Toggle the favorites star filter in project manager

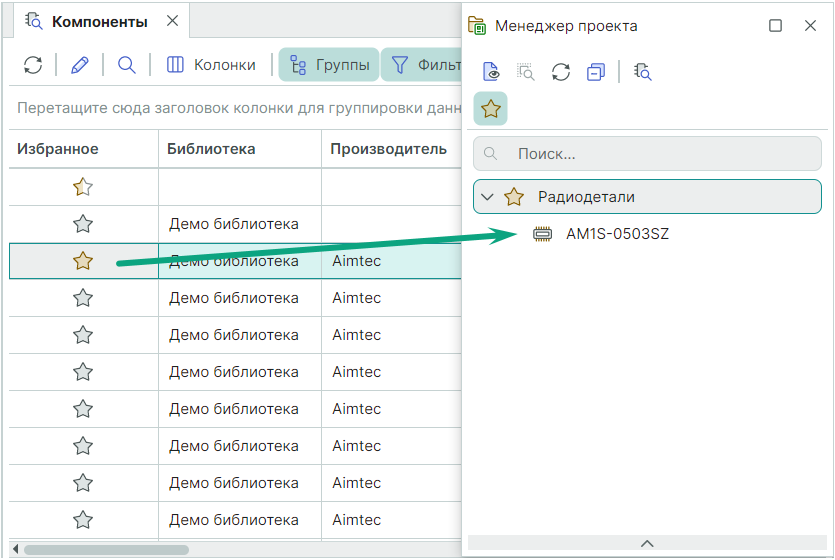coord(491,108)
